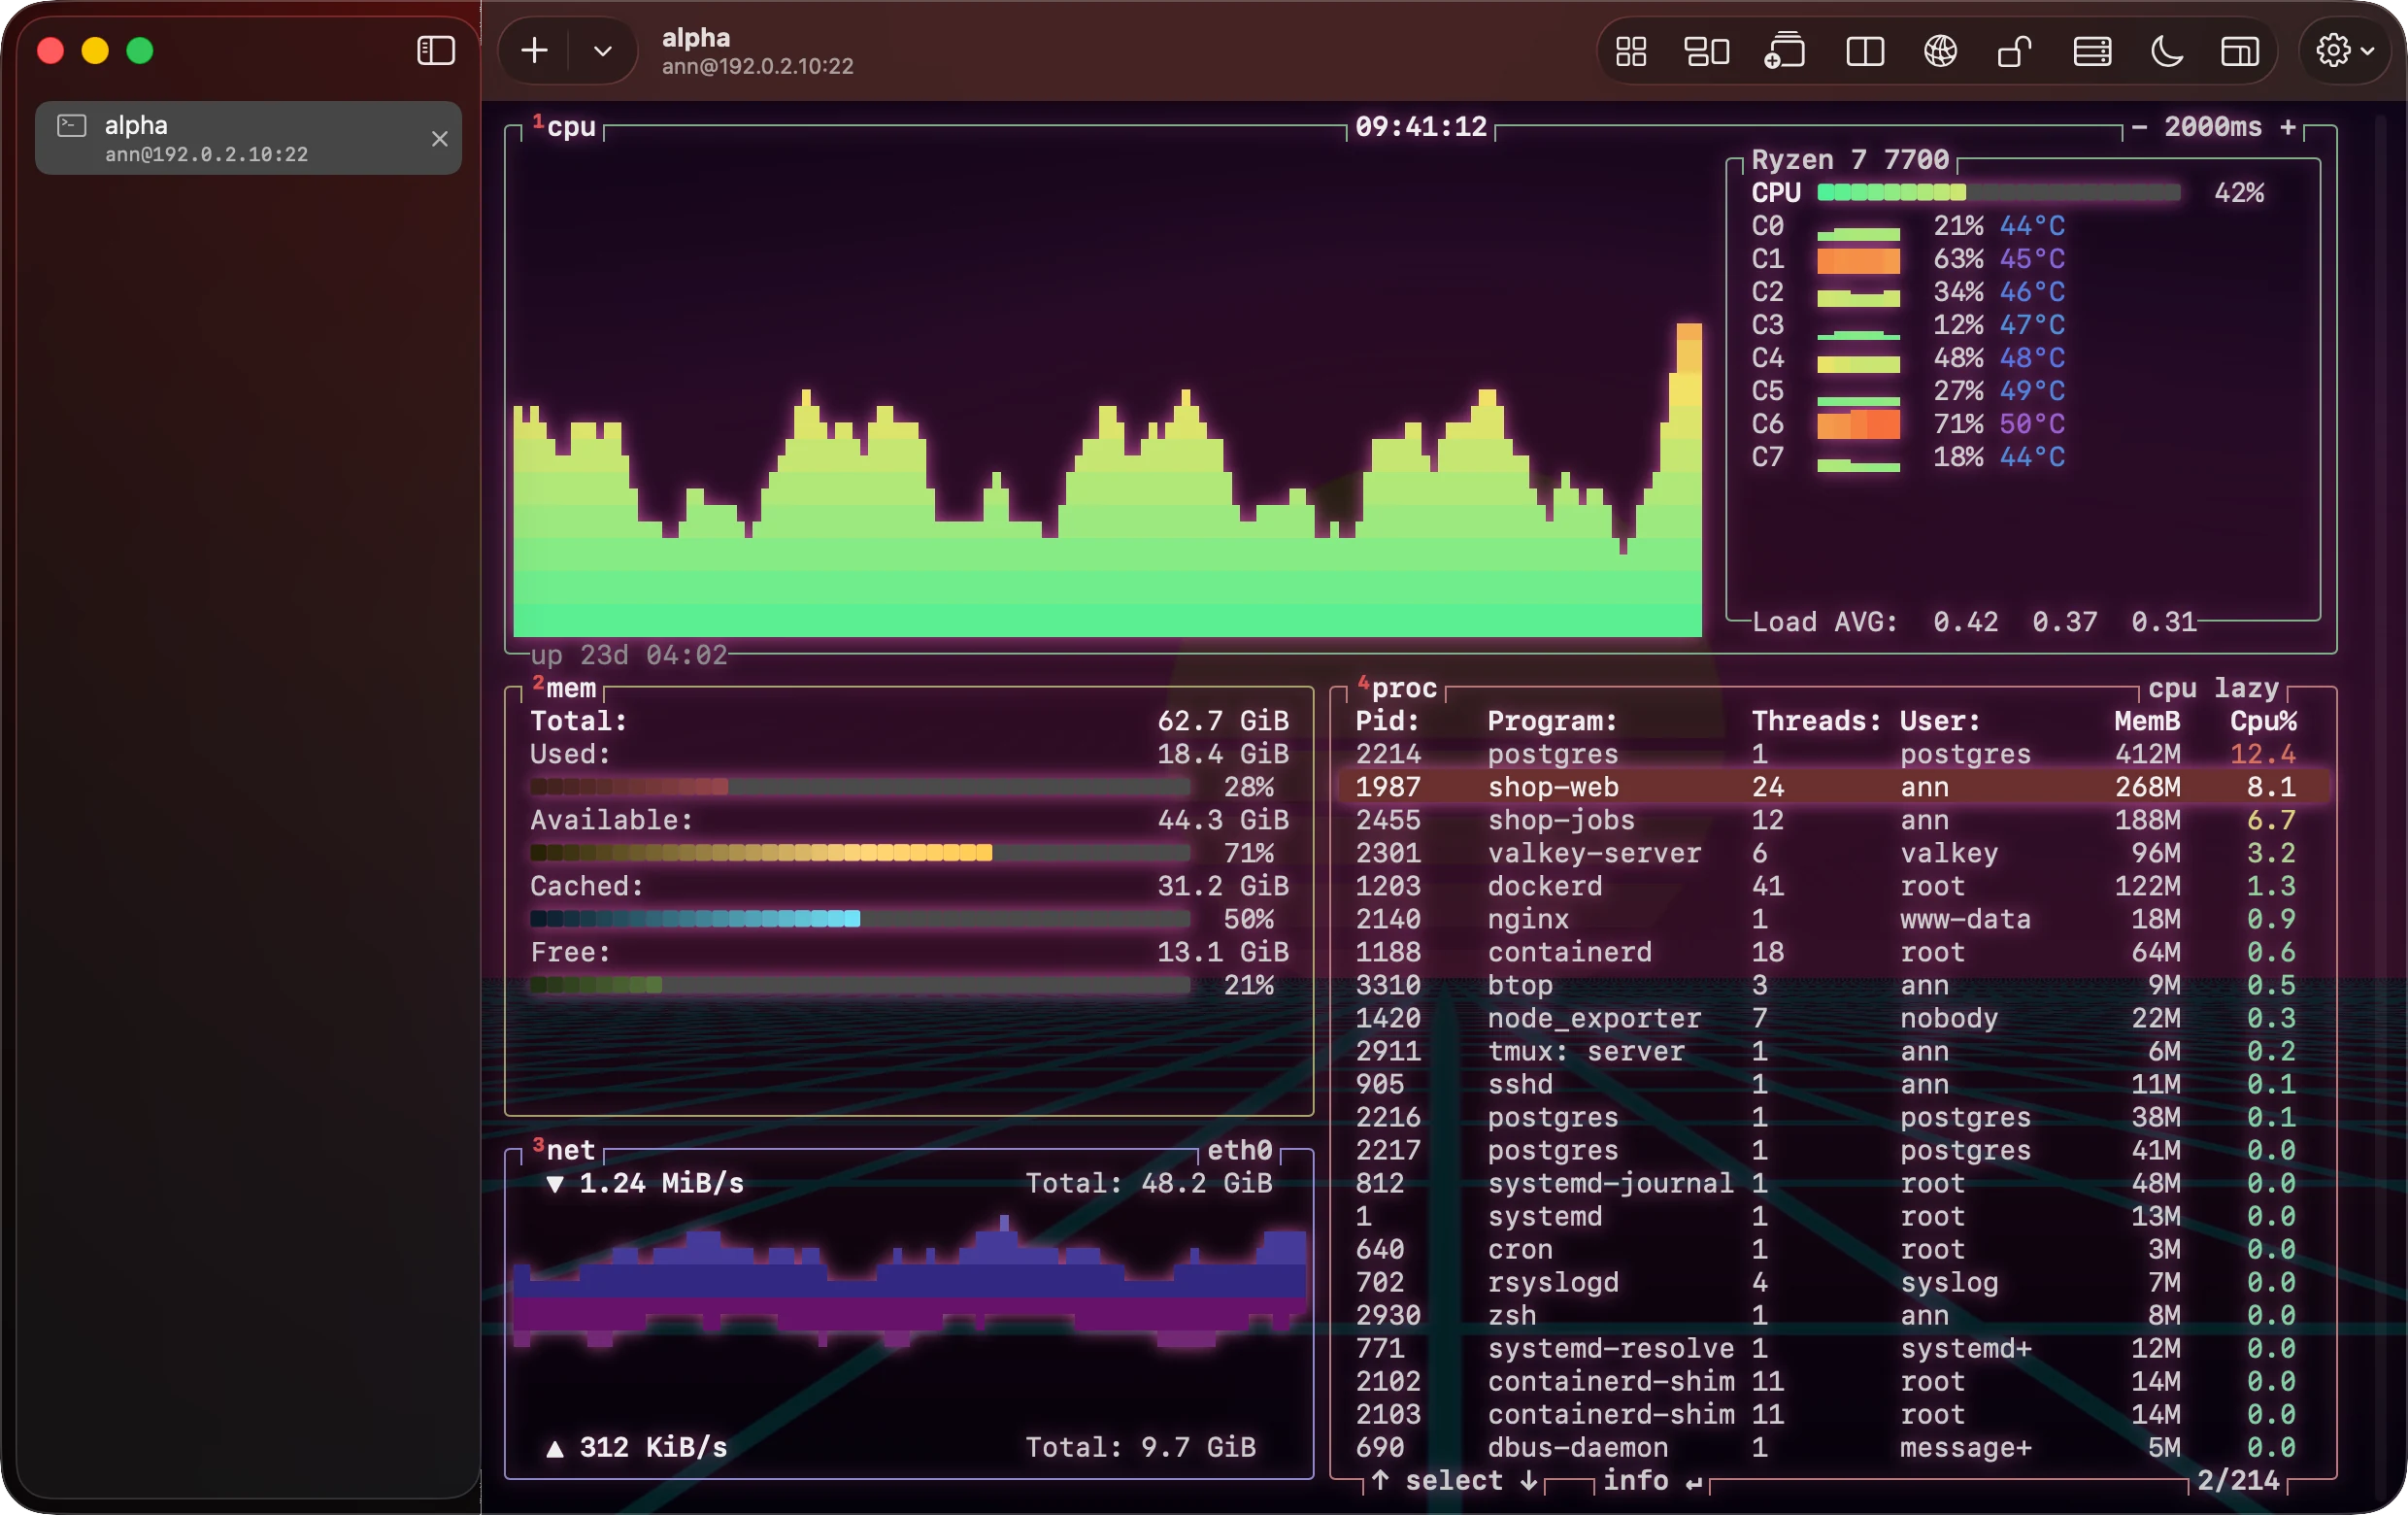Open the four-square grid view icon
2408x1515 pixels.
[x=1631, y=51]
